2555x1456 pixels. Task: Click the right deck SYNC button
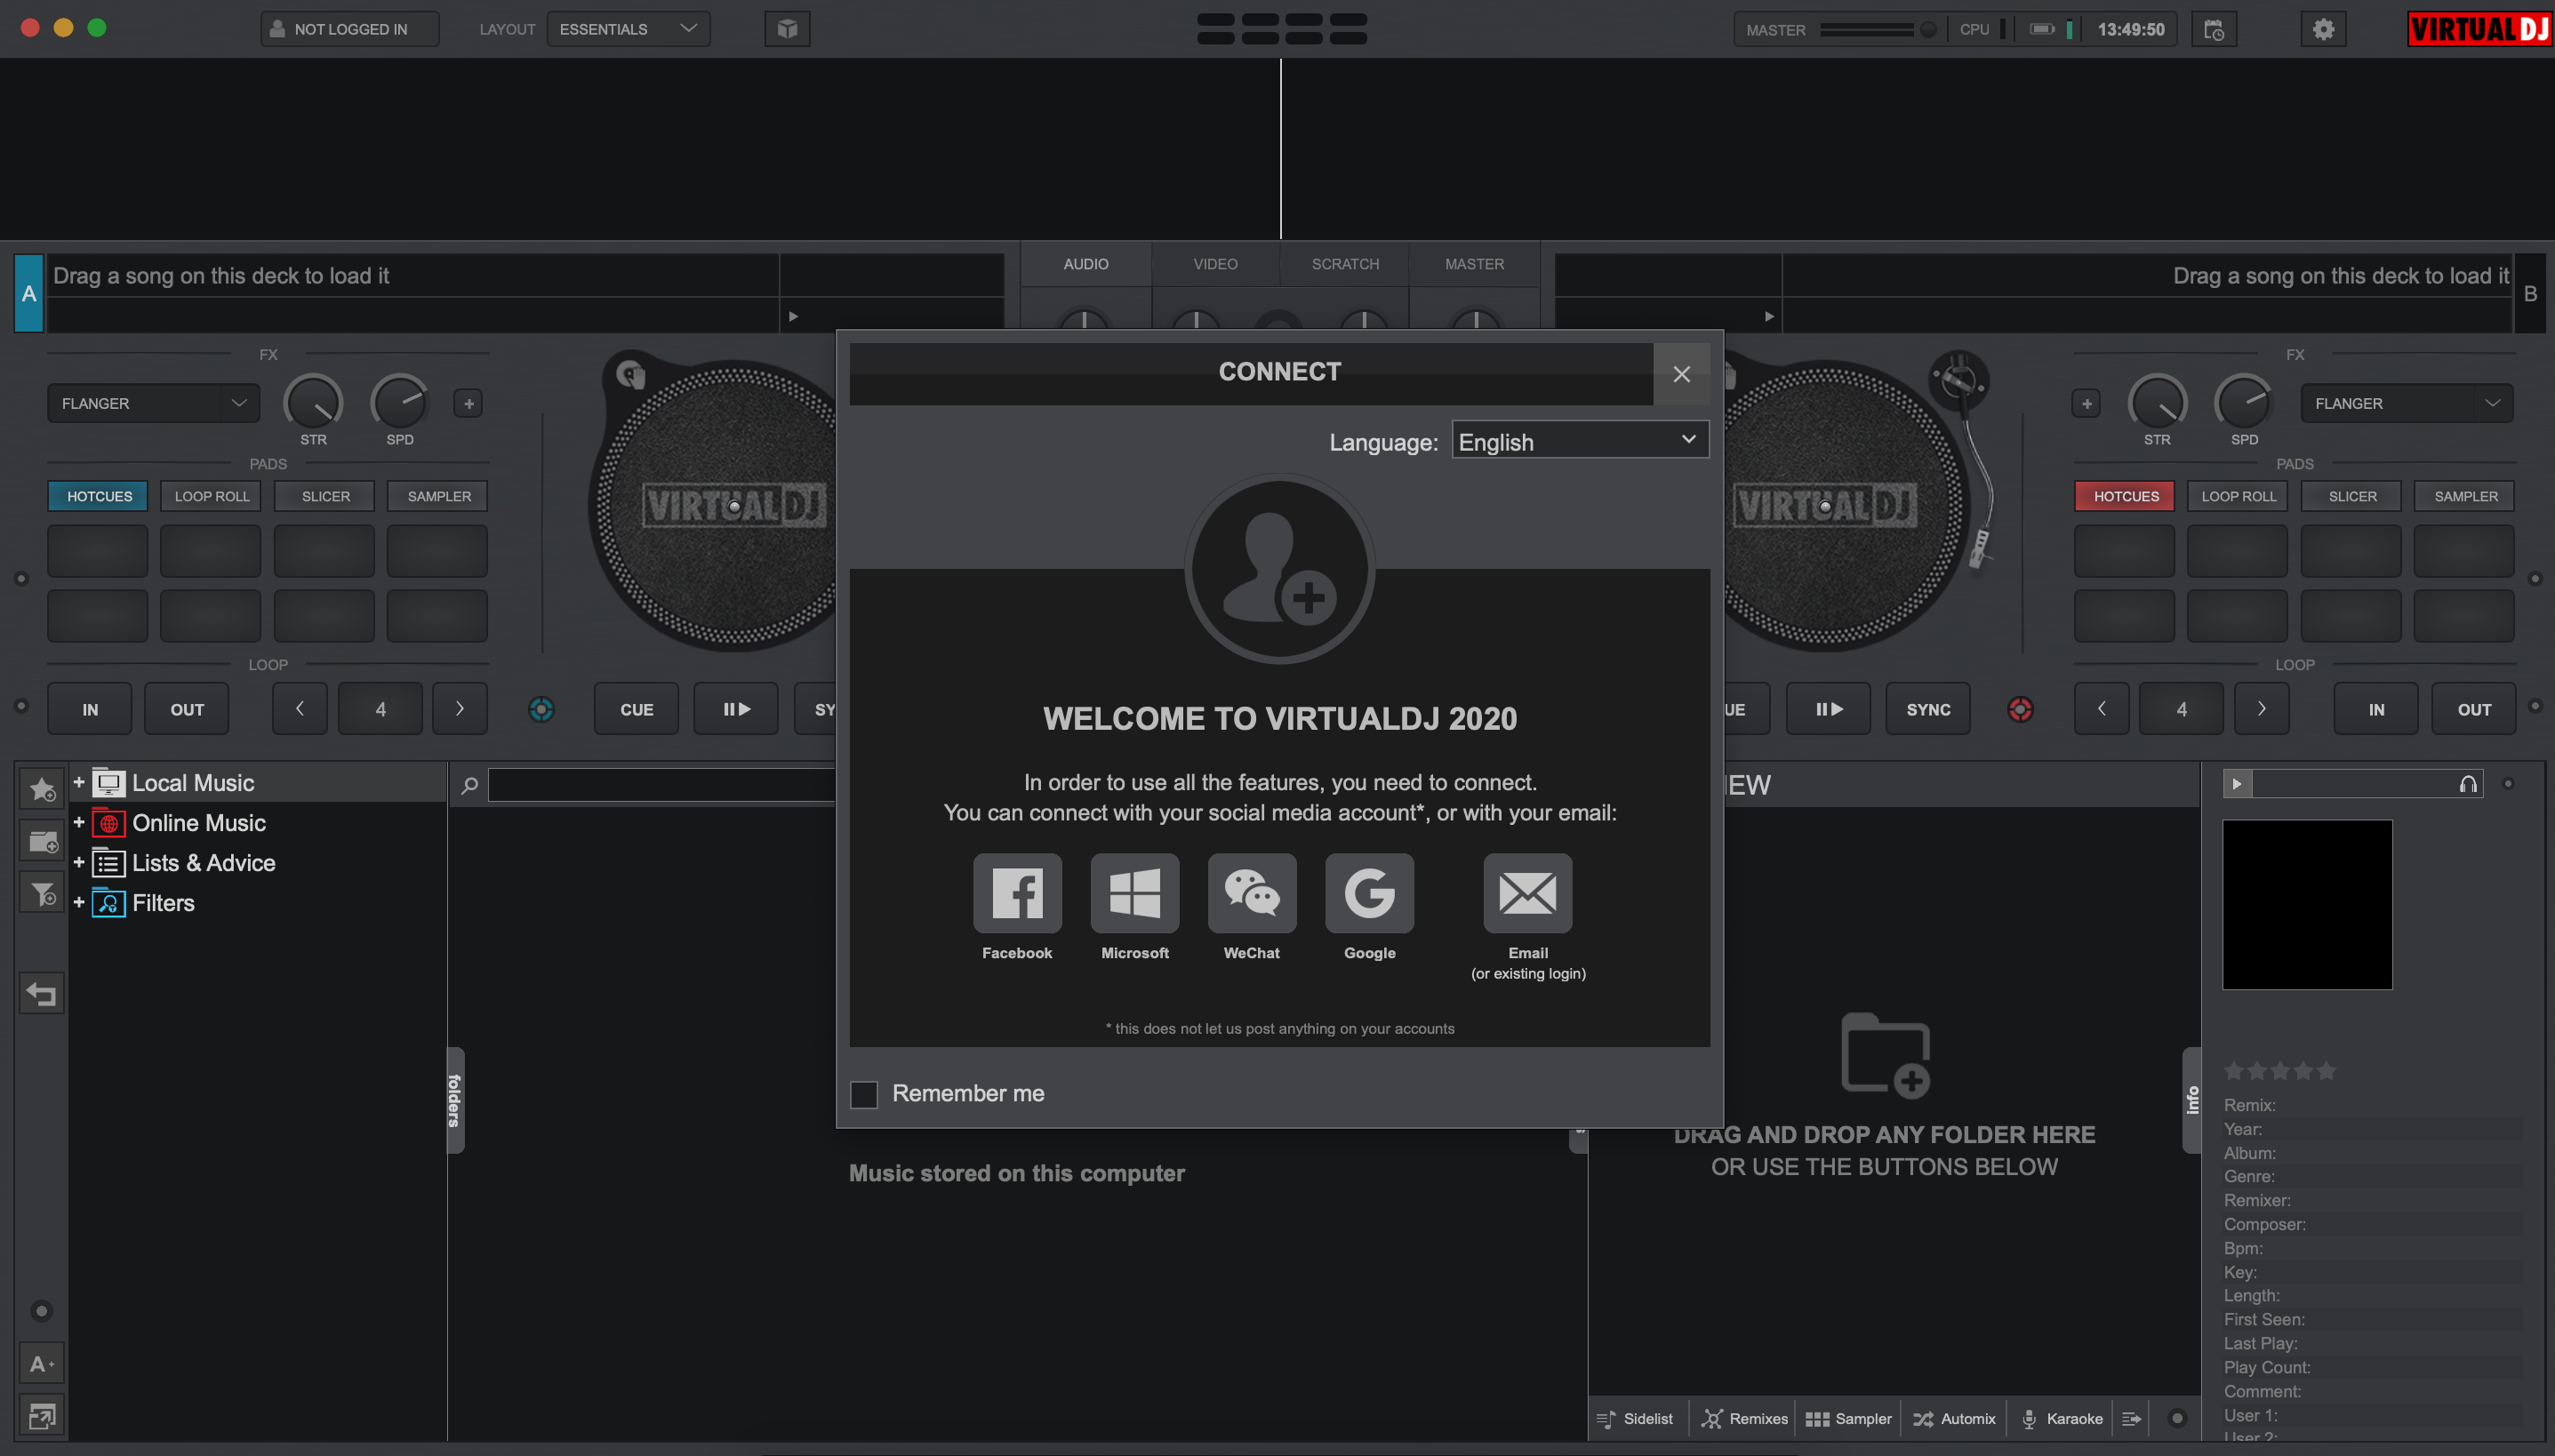(x=1928, y=709)
